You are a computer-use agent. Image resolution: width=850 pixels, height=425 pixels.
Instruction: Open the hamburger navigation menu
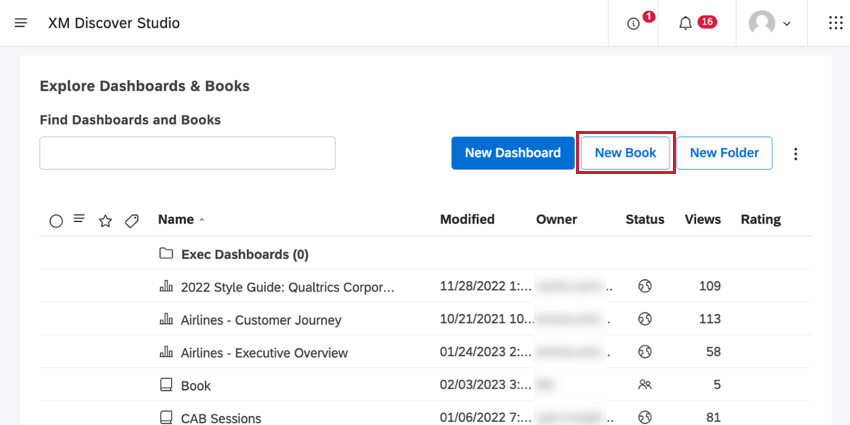tap(21, 22)
